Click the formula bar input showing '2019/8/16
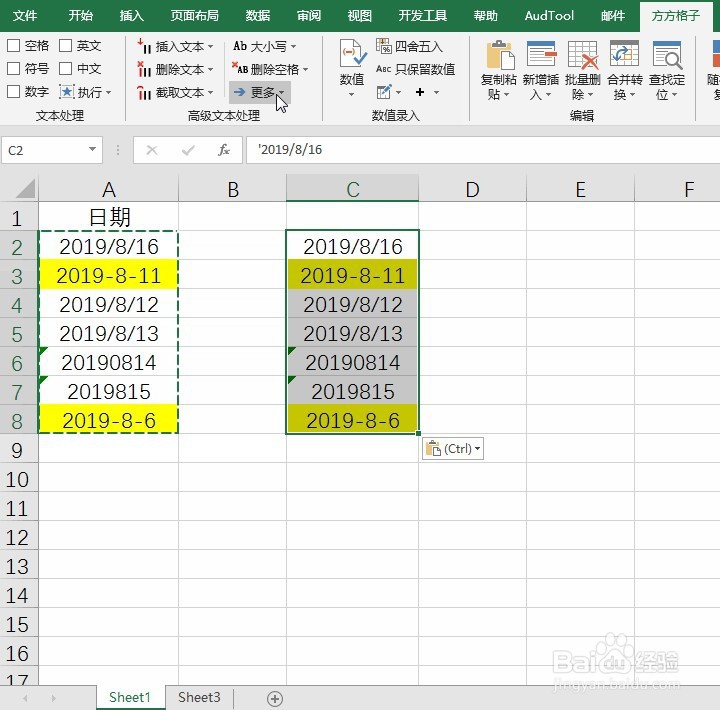The image size is (720, 710). pos(482,150)
